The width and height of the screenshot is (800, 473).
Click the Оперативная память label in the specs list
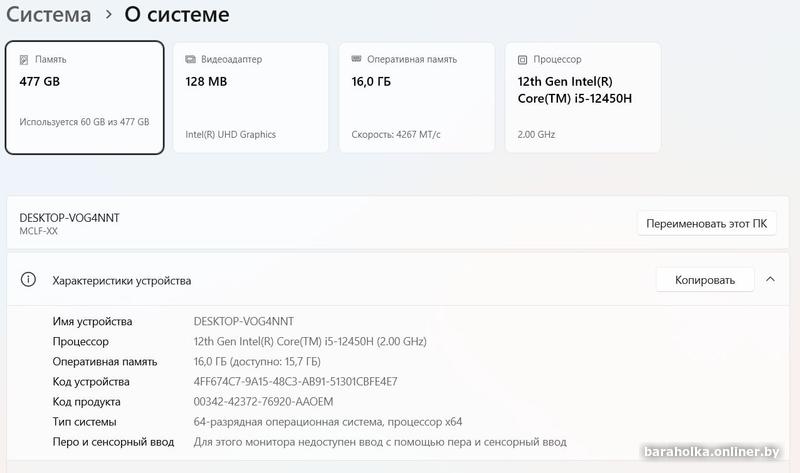click(x=105, y=362)
